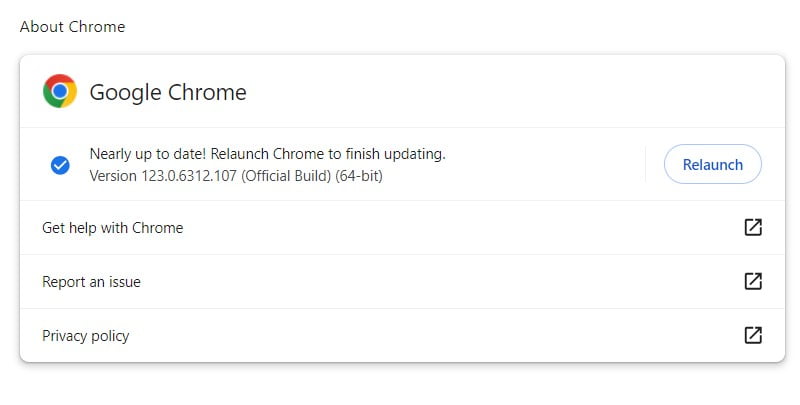The width and height of the screenshot is (800, 405).
Task: Click the vertical divider beside Relaunch button
Action: pyautogui.click(x=646, y=165)
